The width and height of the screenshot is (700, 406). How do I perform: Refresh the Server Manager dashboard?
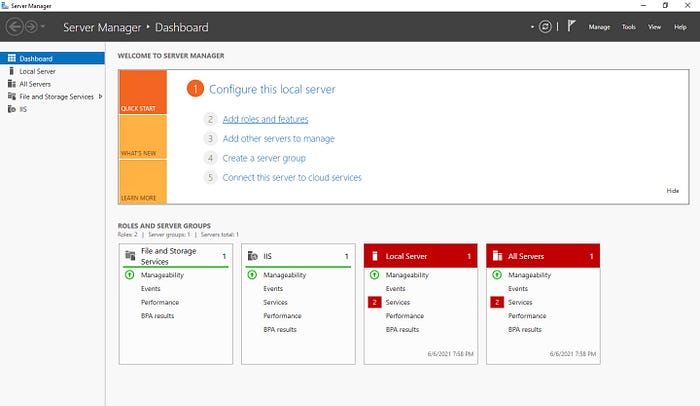pos(545,27)
